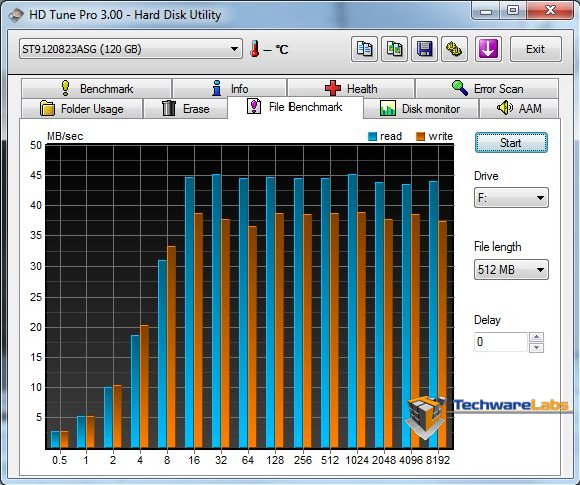Select the Disk monitor tab
The height and width of the screenshot is (485, 580).
pos(421,109)
